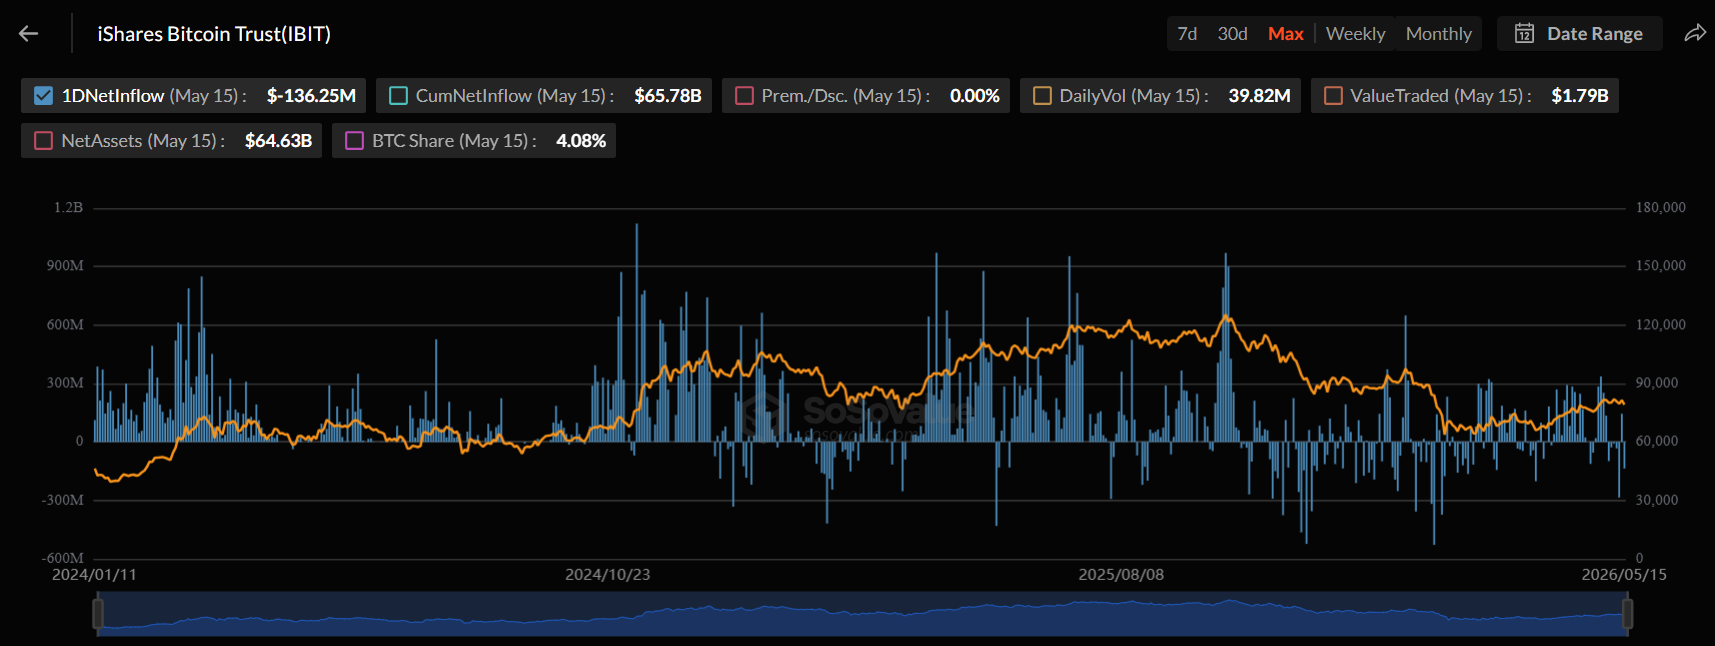Click the 150,000 right axis label

click(1661, 266)
